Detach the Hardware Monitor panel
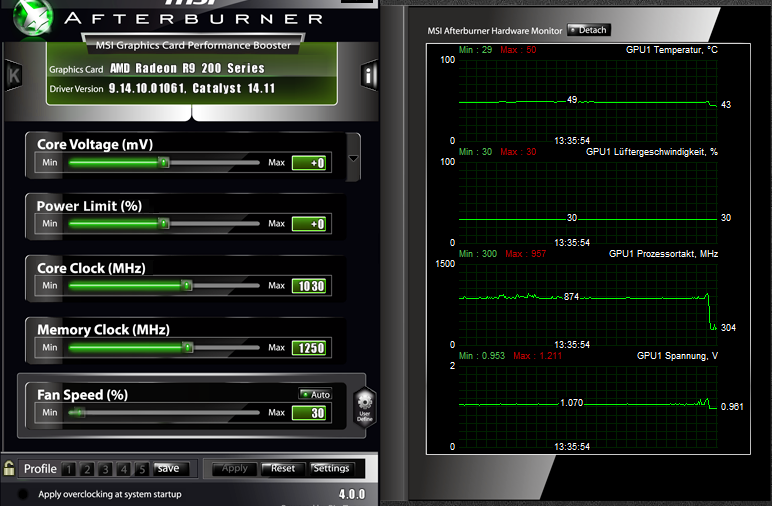The width and height of the screenshot is (772, 506). click(589, 30)
